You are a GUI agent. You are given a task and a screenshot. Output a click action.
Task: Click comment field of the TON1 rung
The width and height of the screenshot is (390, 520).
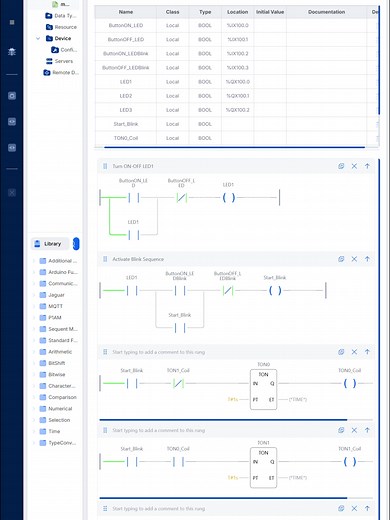[159, 430]
